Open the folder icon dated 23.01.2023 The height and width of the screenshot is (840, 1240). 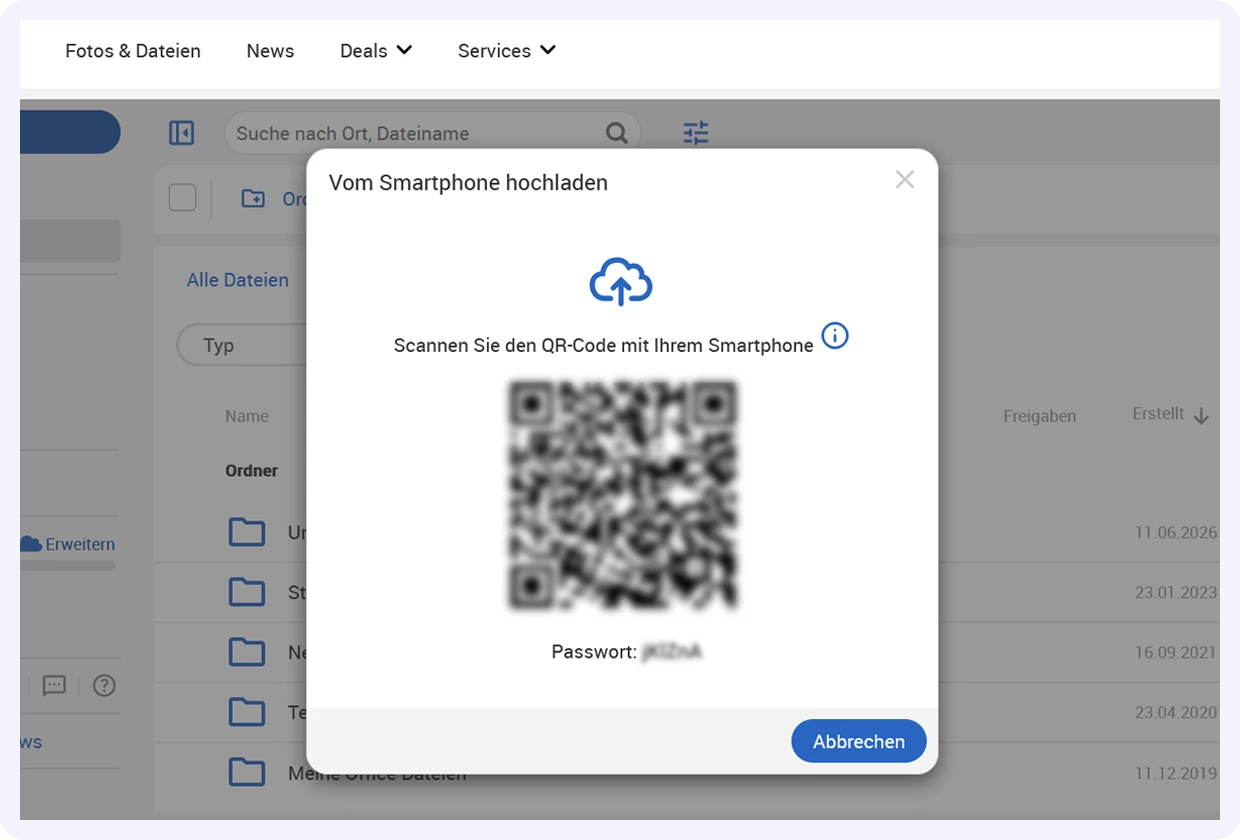[247, 592]
